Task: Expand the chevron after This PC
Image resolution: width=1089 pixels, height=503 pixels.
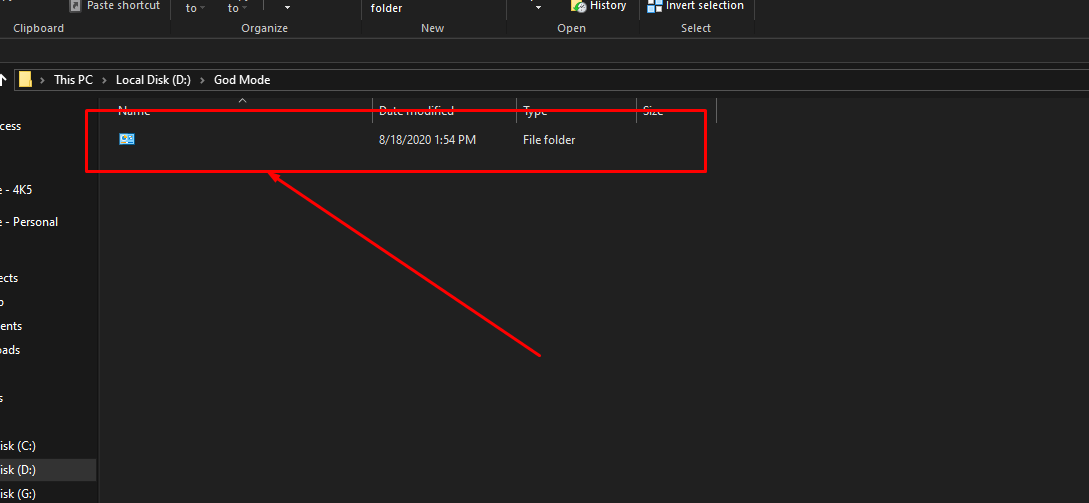Action: coord(104,80)
